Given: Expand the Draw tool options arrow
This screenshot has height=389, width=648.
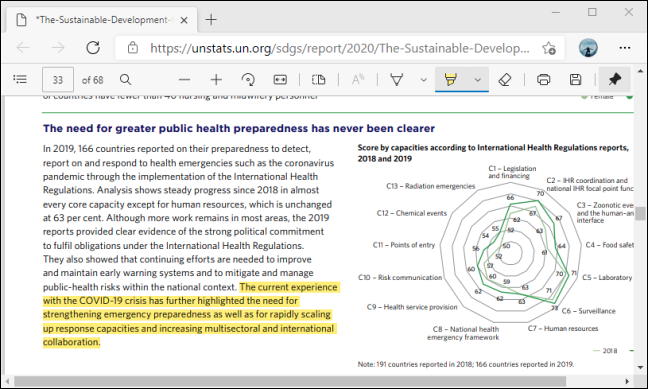Looking at the screenshot, I should tap(424, 80).
